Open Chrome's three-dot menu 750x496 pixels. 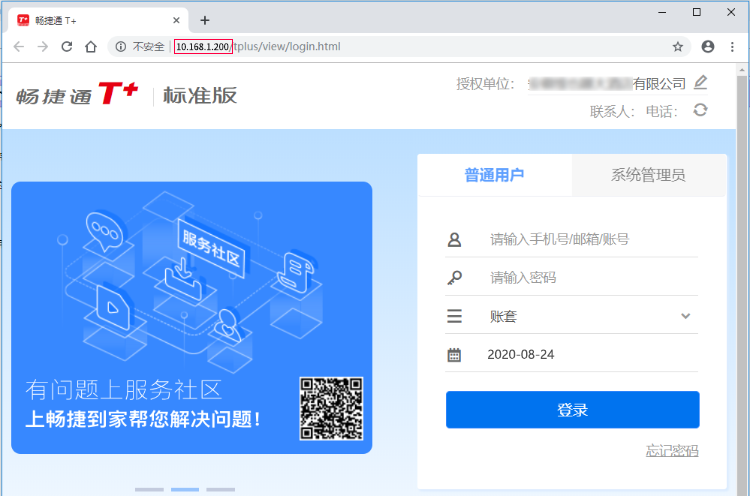click(x=732, y=46)
